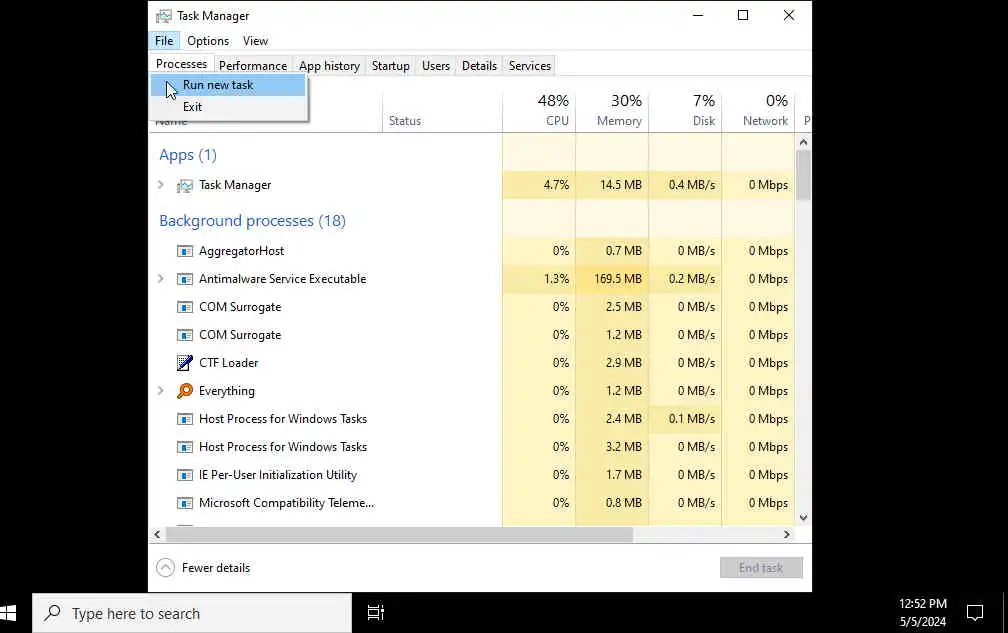The height and width of the screenshot is (633, 1008).
Task: Choose Exit in the File menu
Action: coord(228,107)
